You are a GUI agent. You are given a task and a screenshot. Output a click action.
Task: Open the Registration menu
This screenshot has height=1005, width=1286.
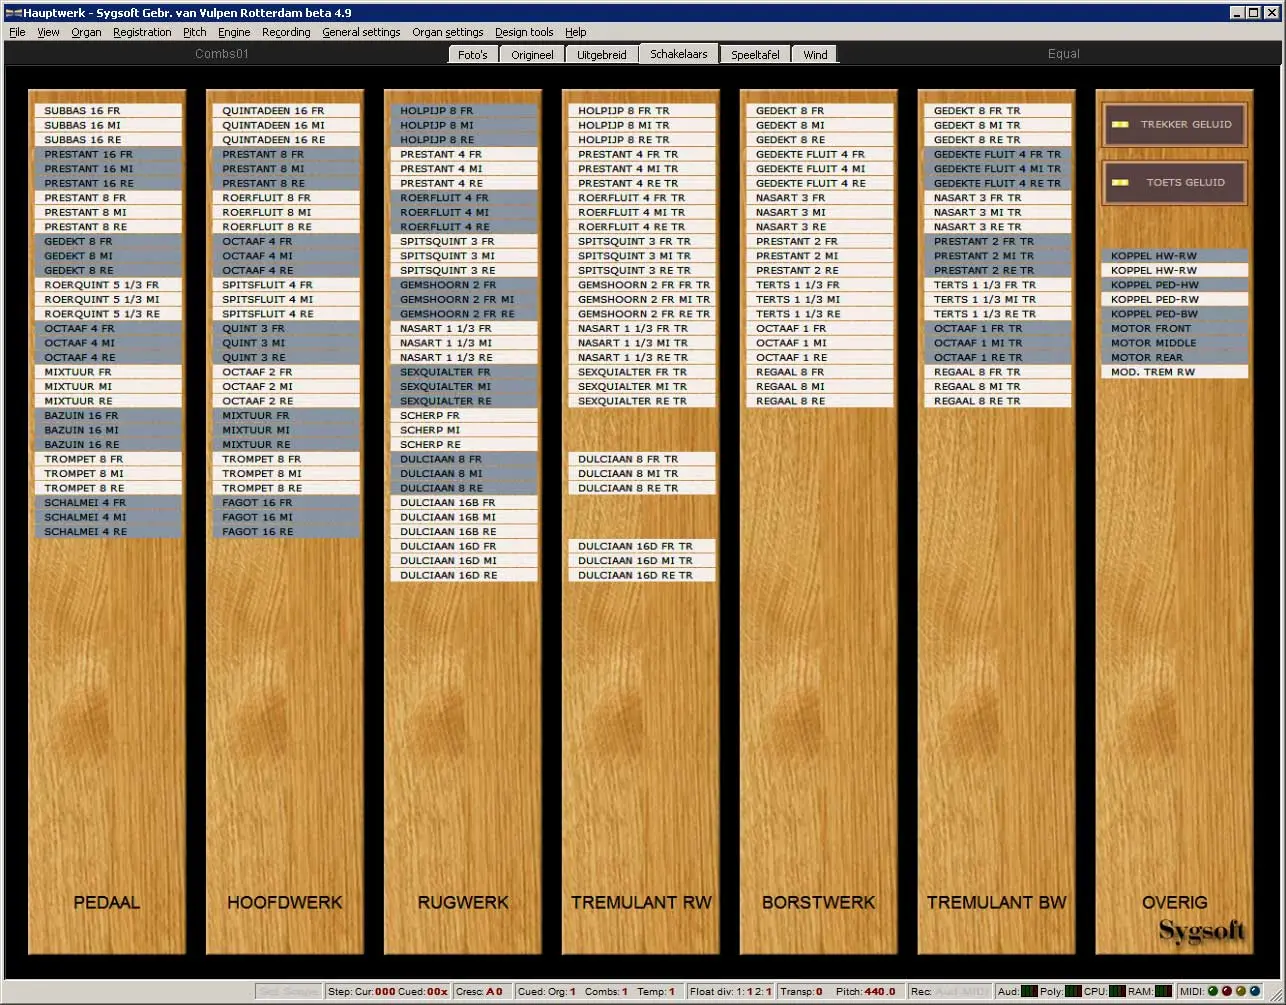tap(142, 32)
